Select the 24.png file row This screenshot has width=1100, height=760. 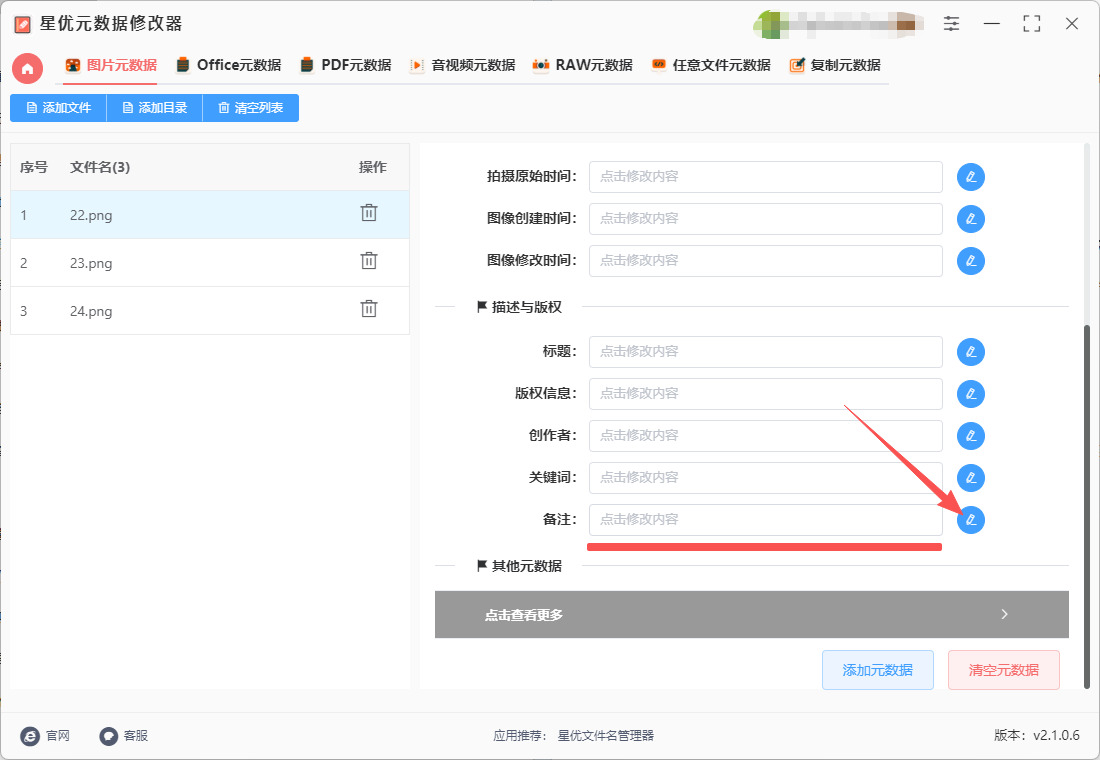(x=210, y=311)
